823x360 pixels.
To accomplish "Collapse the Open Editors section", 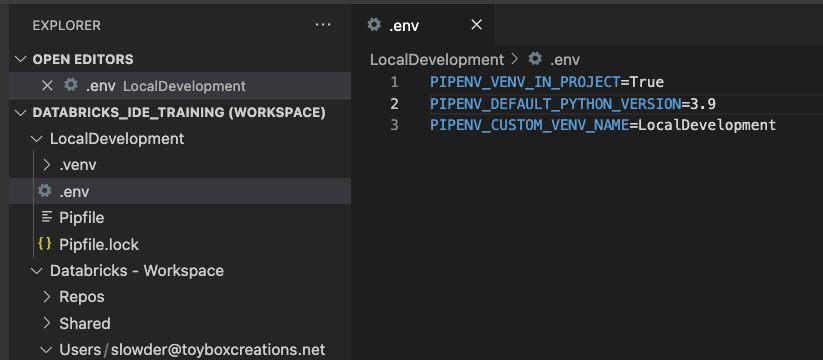I will point(21,59).
